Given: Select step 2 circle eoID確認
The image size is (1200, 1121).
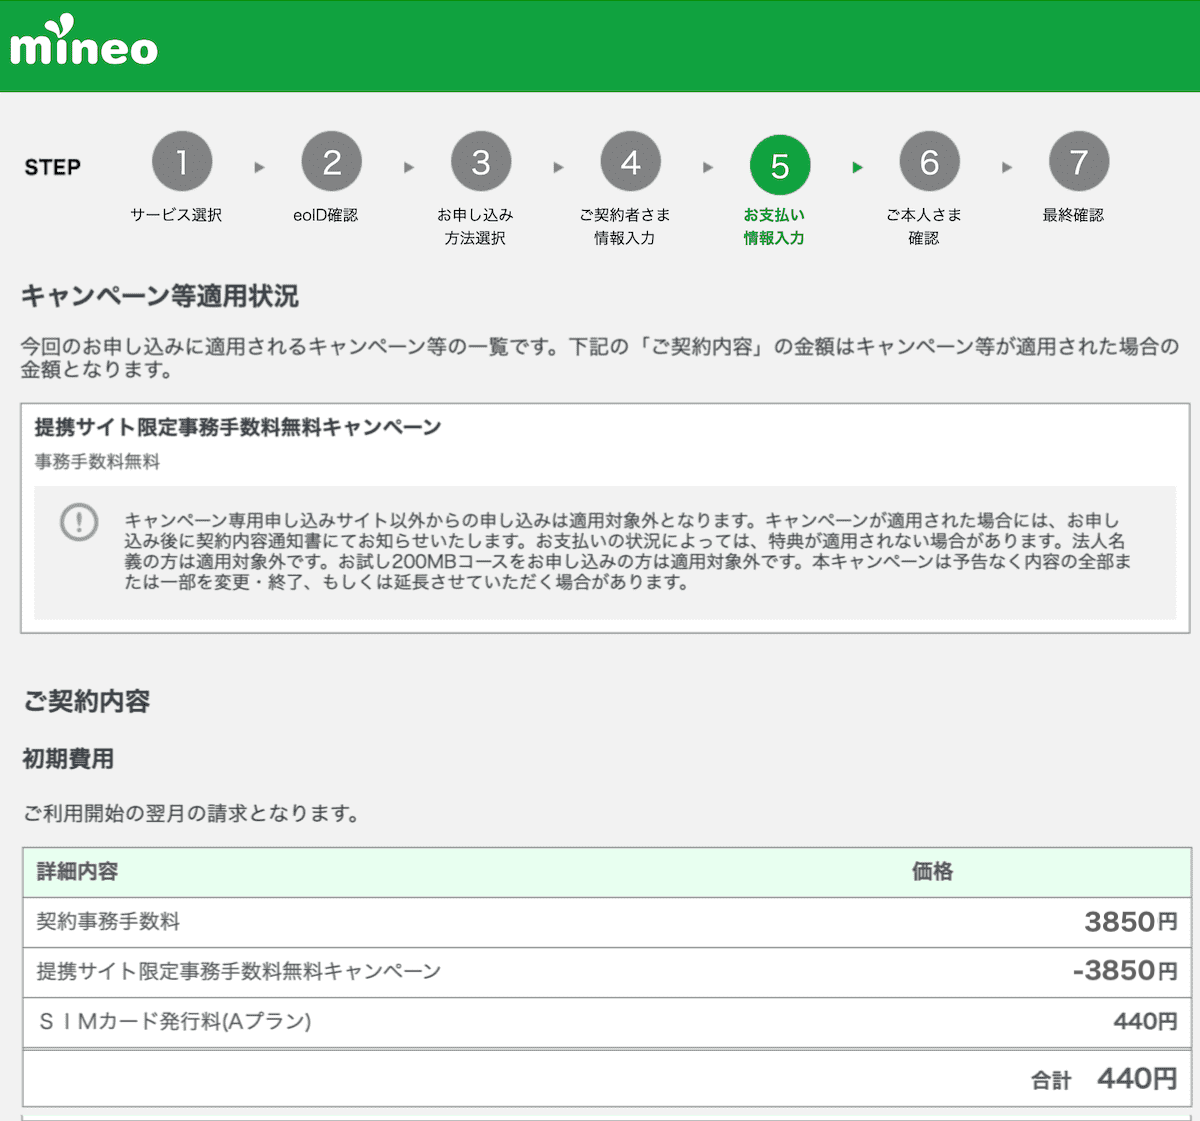Looking at the screenshot, I should pyautogui.click(x=332, y=162).
